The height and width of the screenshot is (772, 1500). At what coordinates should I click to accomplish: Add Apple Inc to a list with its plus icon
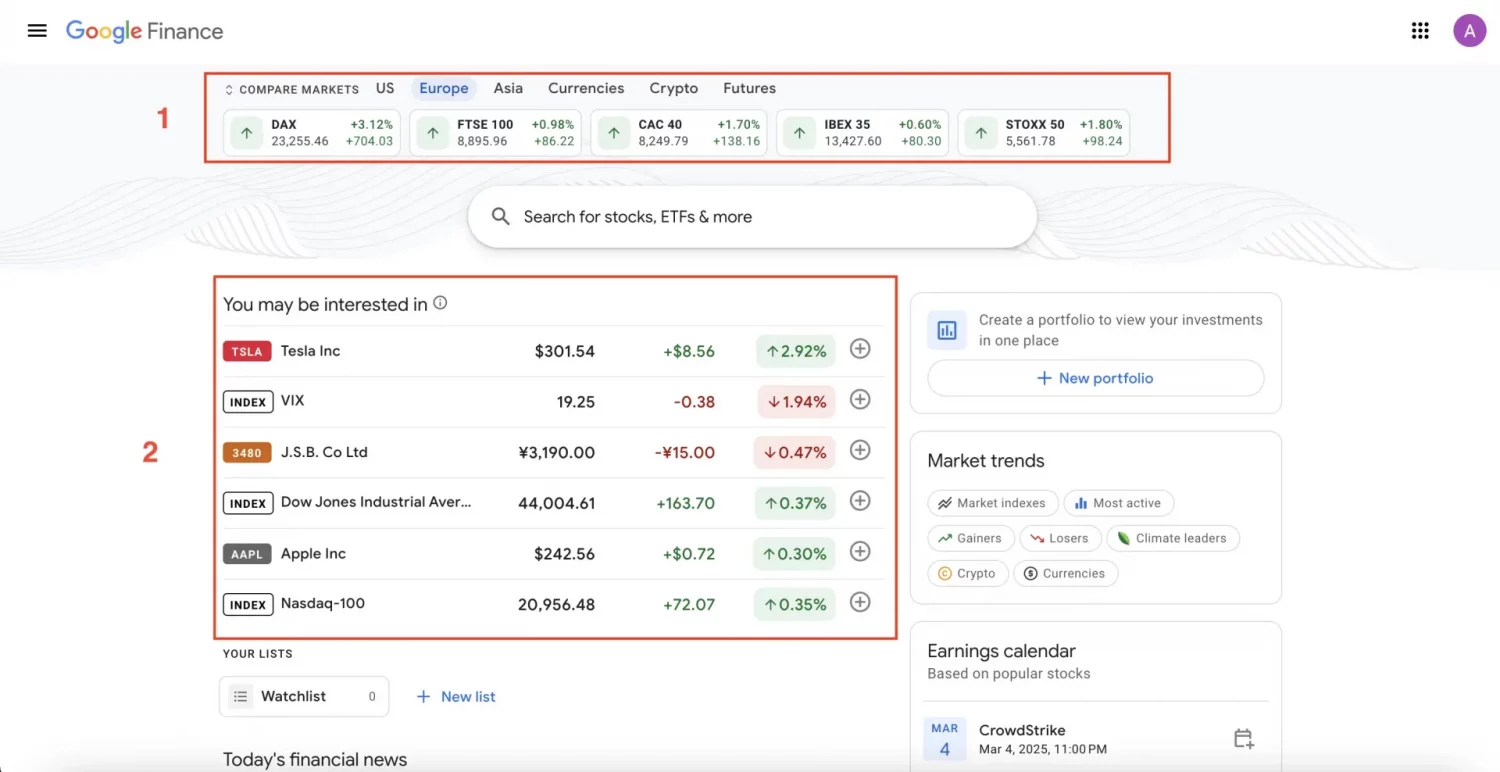[x=860, y=551]
